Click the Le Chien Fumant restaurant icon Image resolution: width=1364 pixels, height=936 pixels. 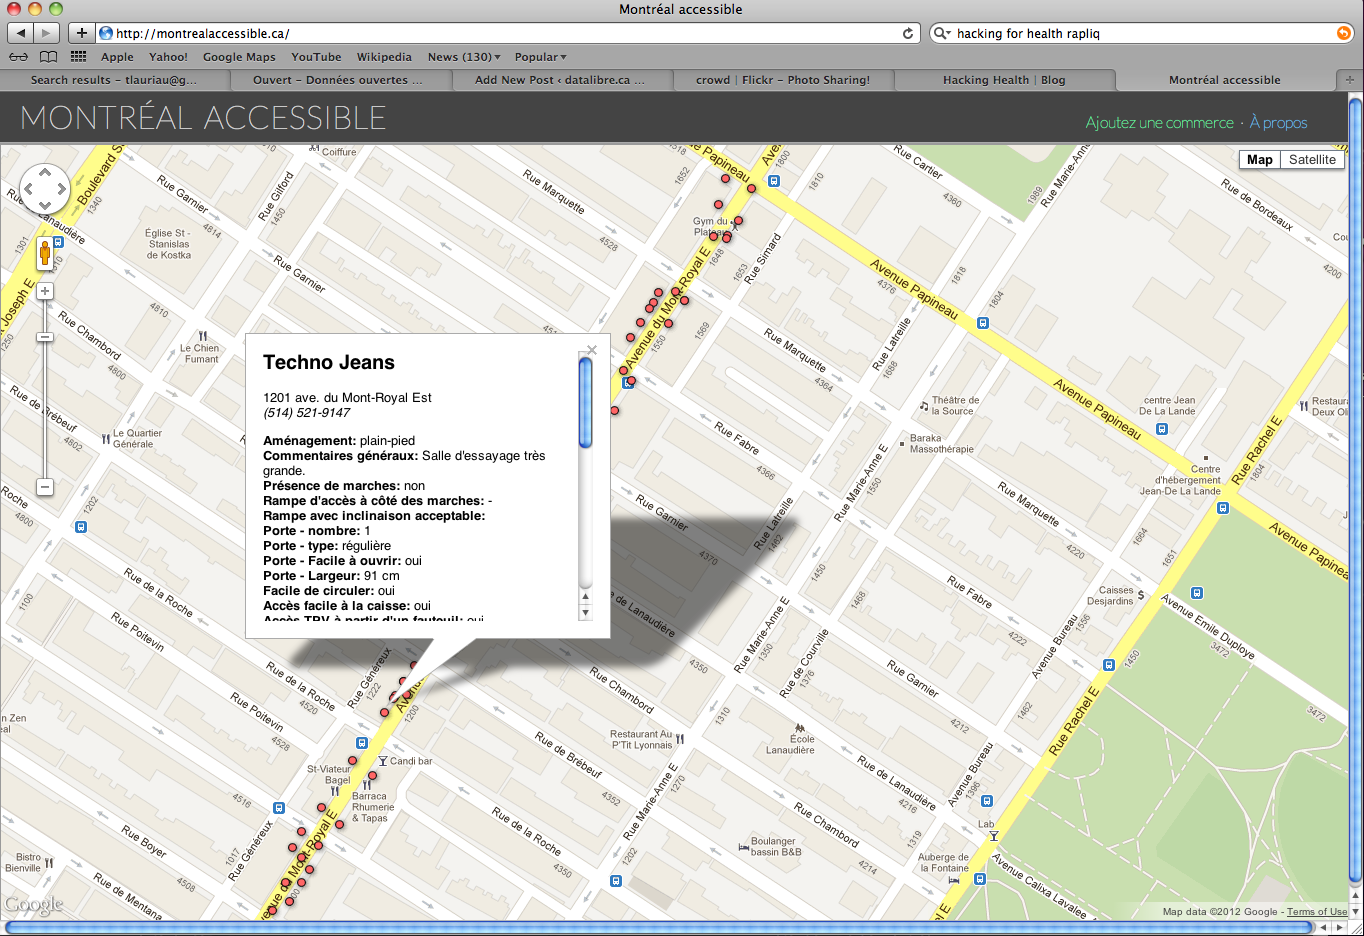point(203,336)
